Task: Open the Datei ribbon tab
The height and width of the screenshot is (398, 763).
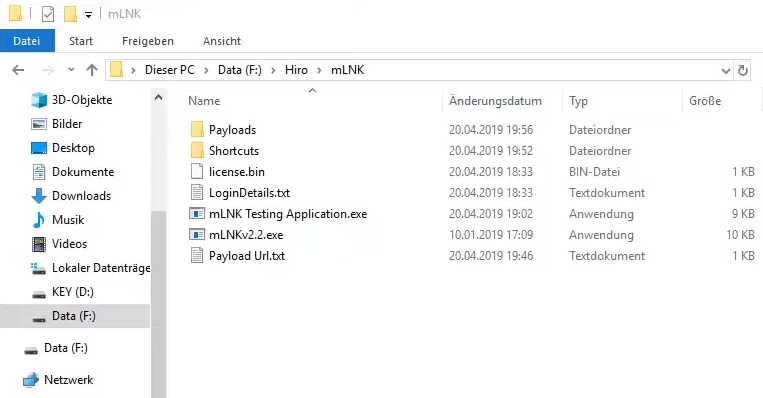Action: coord(27,41)
